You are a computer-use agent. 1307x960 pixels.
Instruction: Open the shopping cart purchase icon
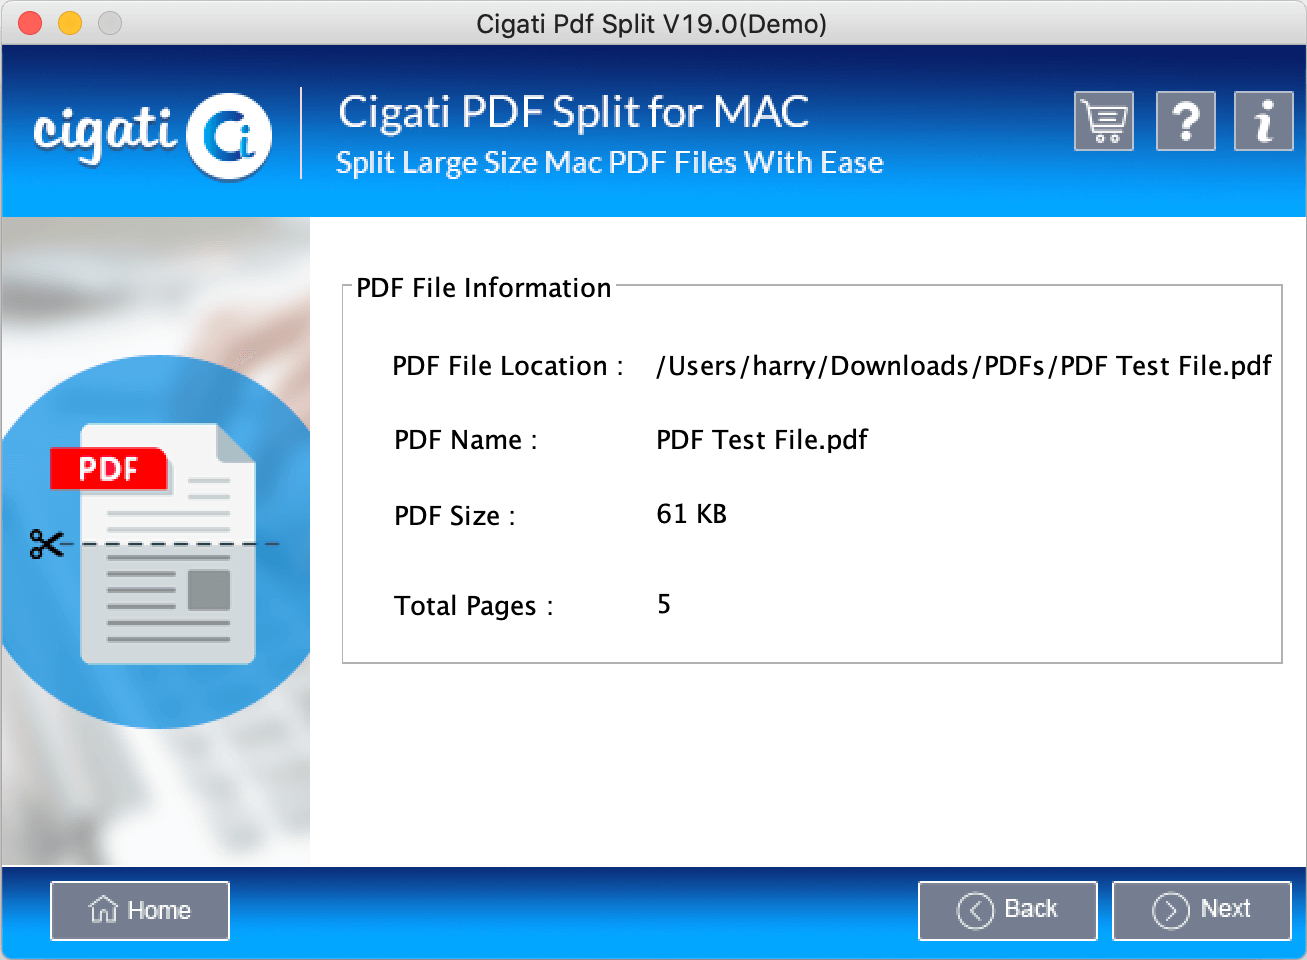(x=1104, y=121)
